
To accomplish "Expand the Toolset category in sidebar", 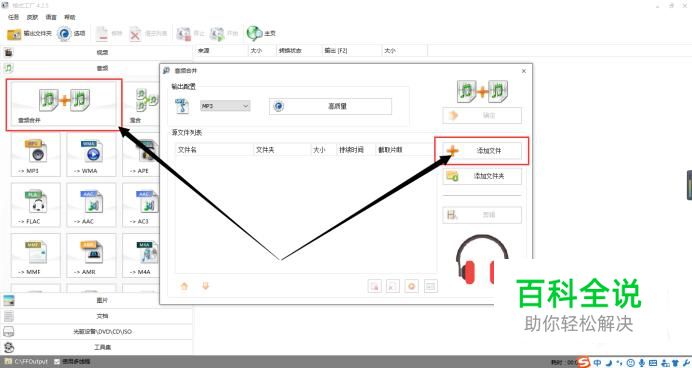I will click(x=97, y=347).
